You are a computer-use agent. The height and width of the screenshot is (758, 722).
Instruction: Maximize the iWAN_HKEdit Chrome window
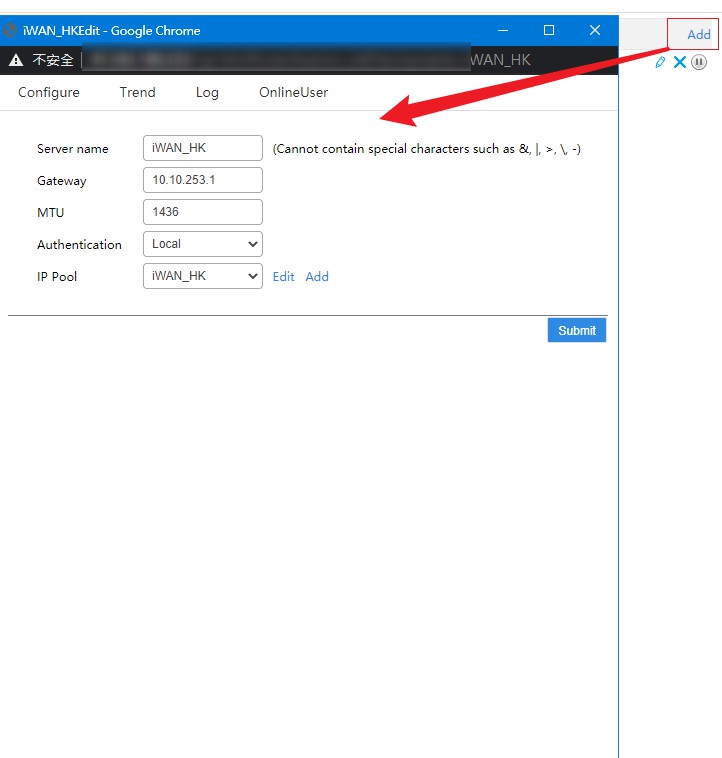549,30
